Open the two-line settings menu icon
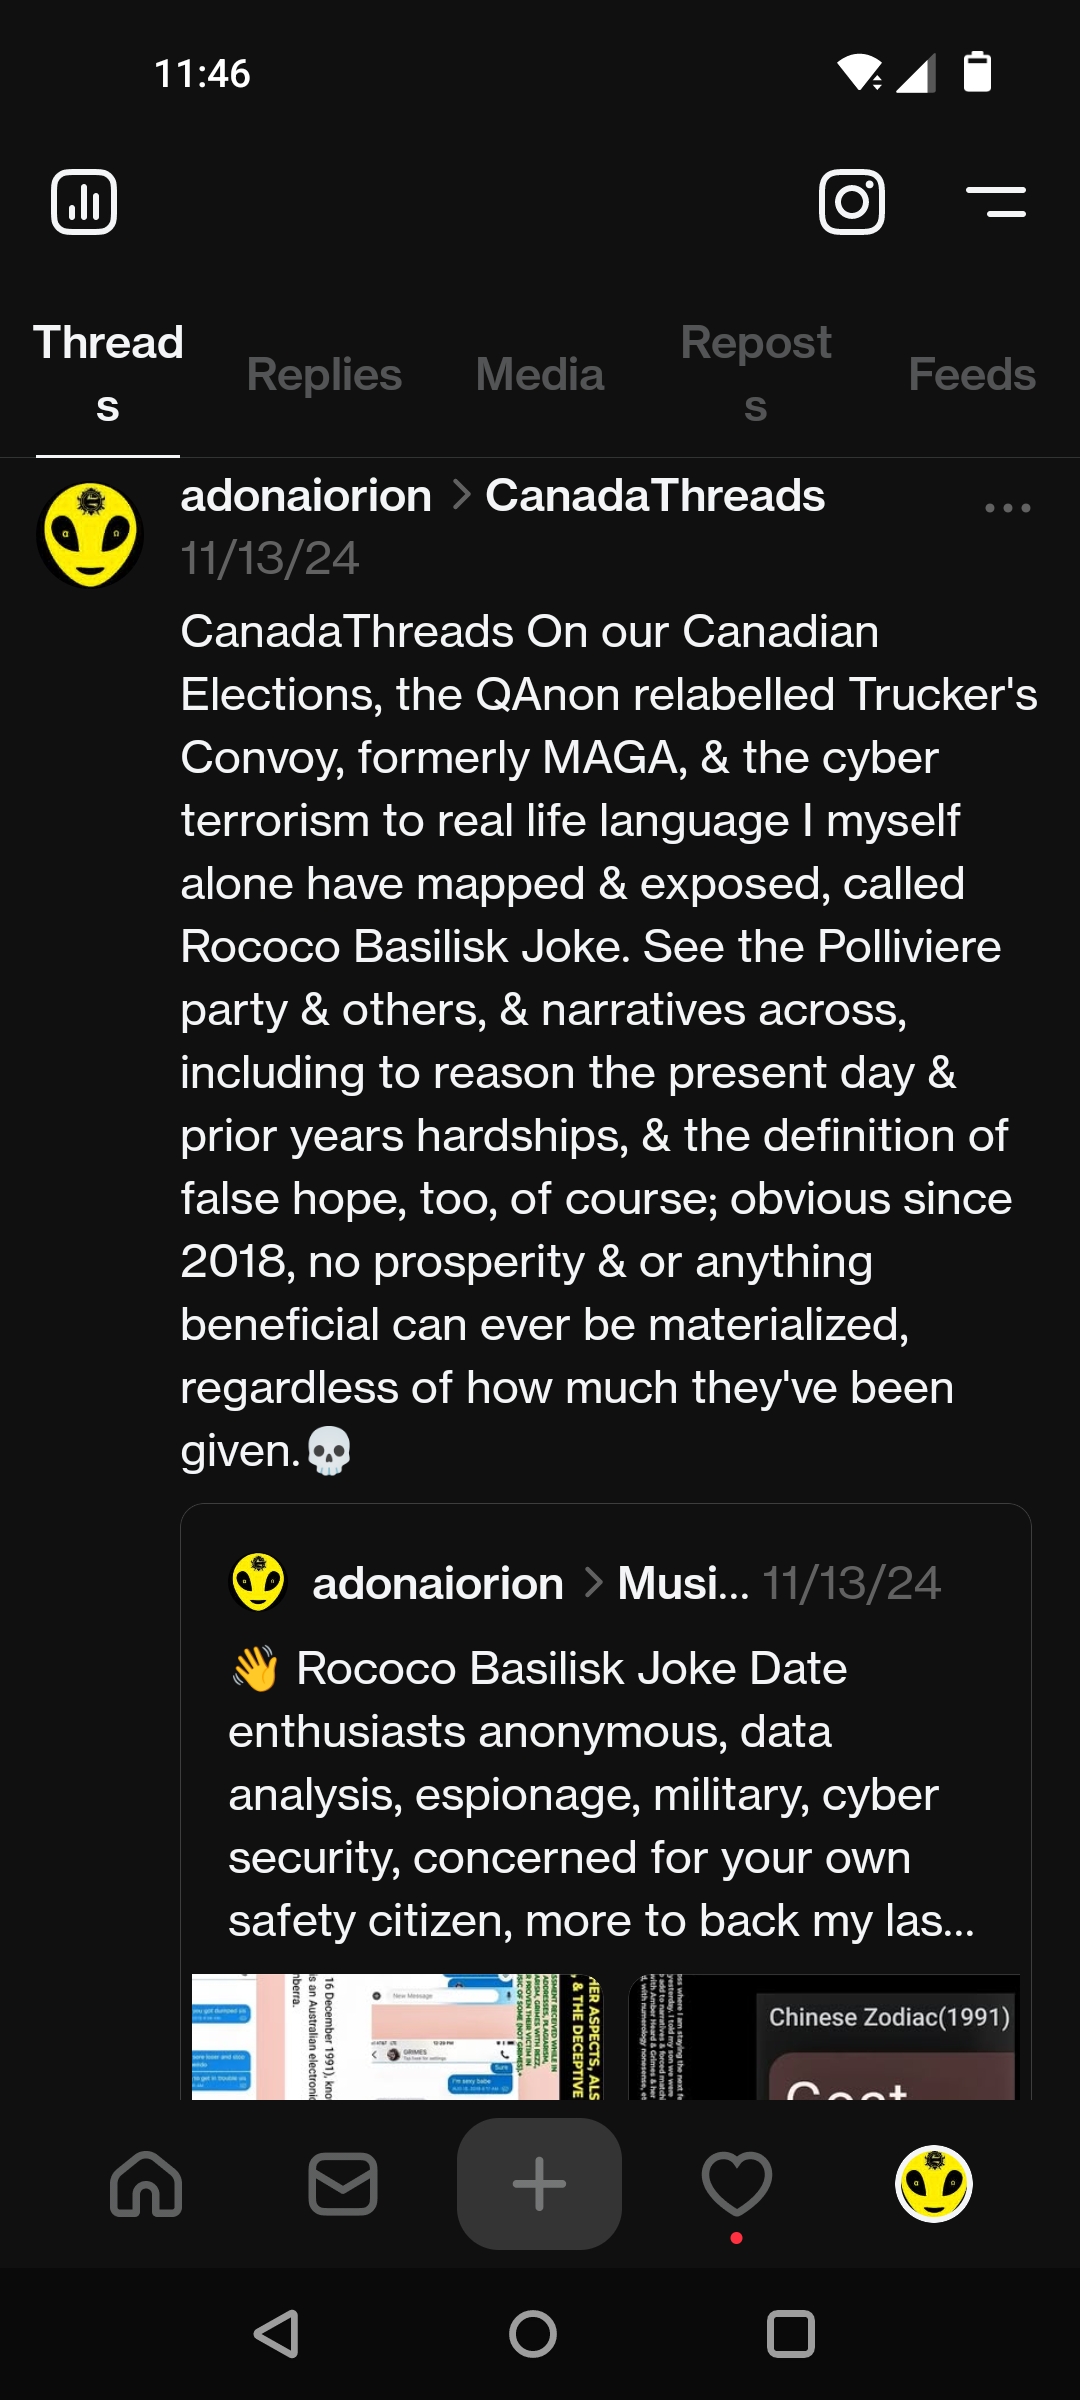 (996, 202)
